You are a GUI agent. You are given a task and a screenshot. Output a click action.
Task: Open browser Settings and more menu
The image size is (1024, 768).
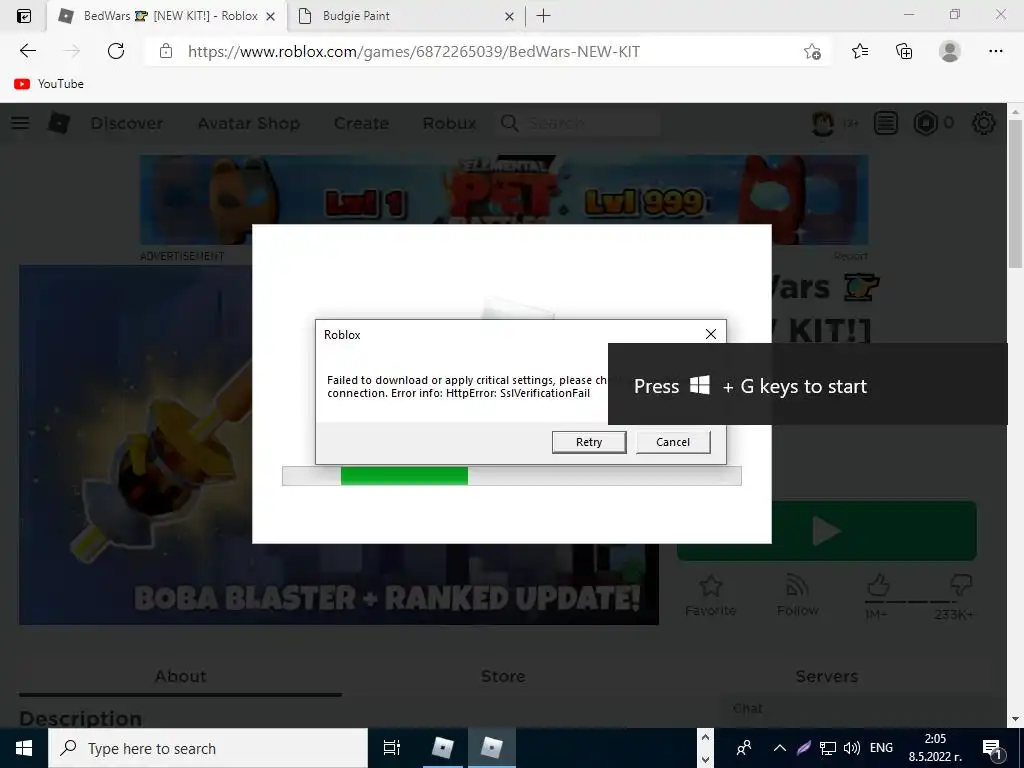coord(995,51)
